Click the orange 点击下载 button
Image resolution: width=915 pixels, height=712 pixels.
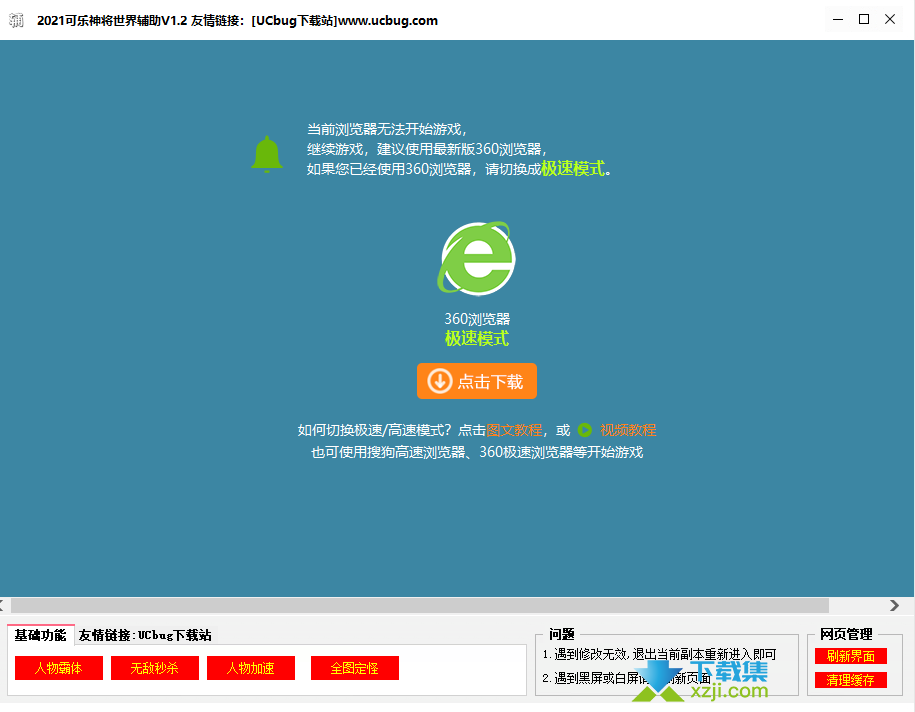(x=477, y=381)
